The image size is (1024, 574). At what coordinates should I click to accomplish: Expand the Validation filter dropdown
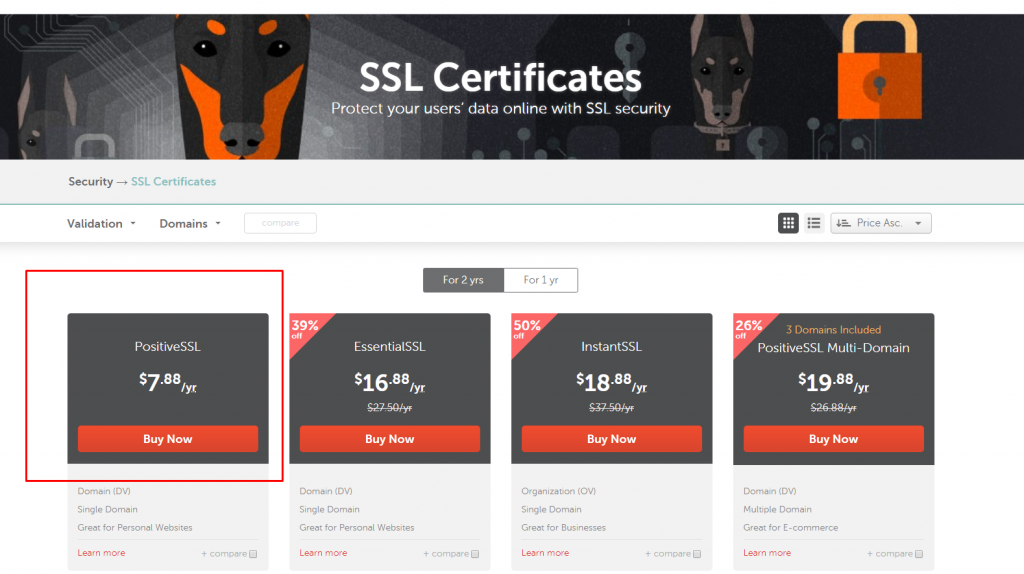pyautogui.click(x=101, y=224)
